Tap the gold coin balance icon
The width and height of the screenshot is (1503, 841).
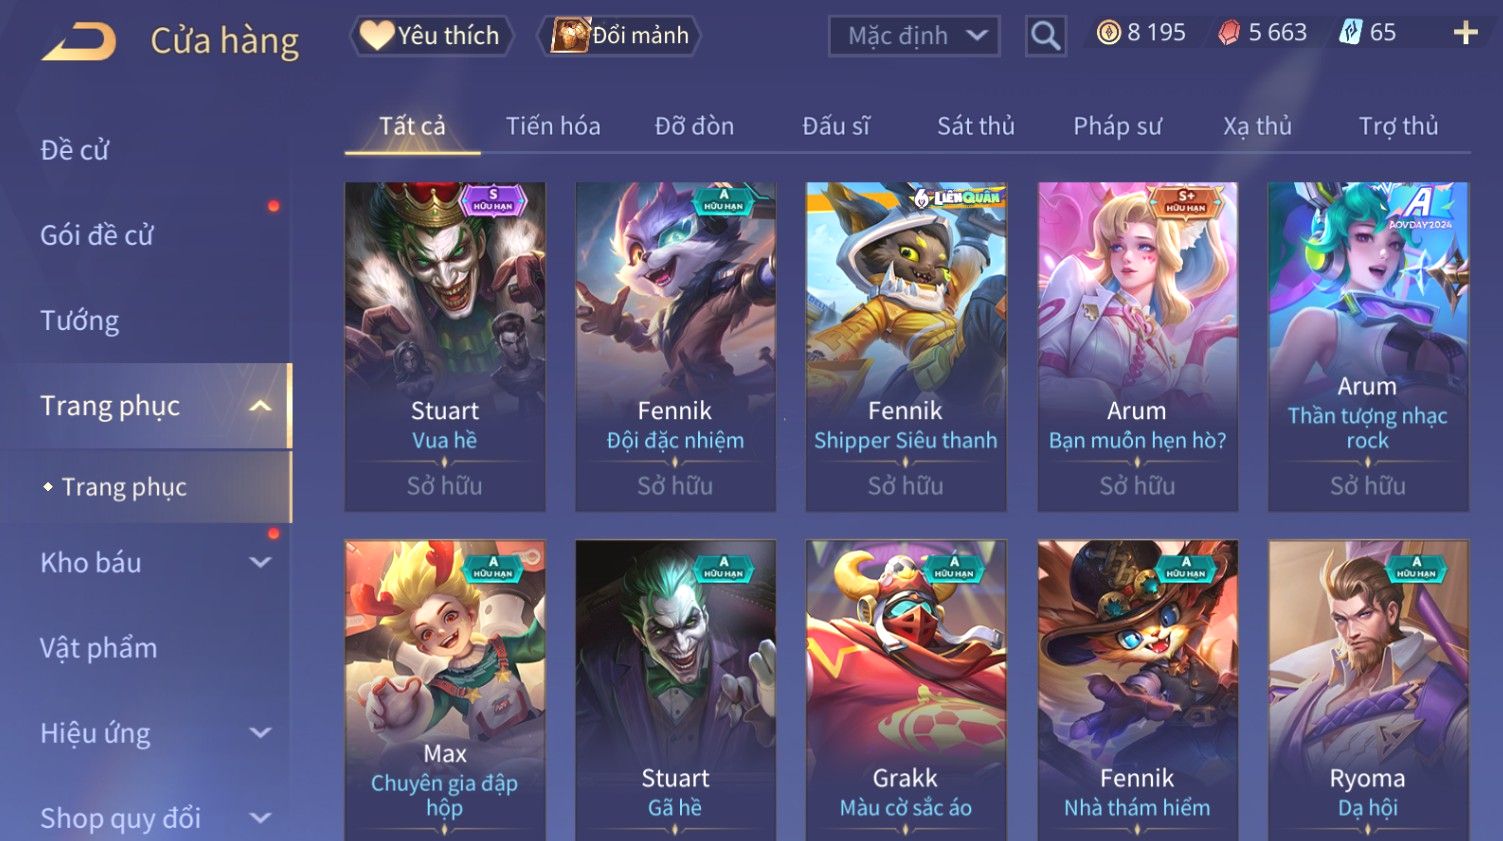[1108, 33]
